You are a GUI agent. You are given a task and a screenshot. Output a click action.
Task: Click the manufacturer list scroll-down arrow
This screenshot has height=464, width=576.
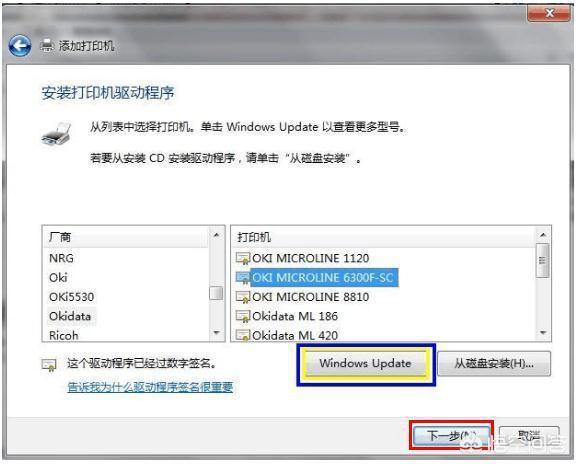(x=216, y=333)
